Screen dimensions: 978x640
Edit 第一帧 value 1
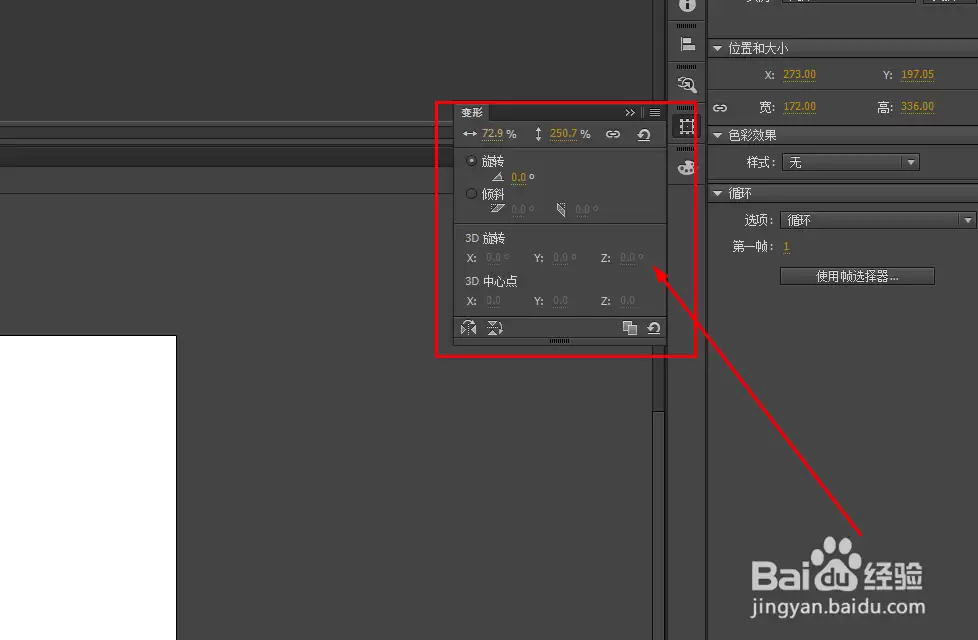pos(787,247)
